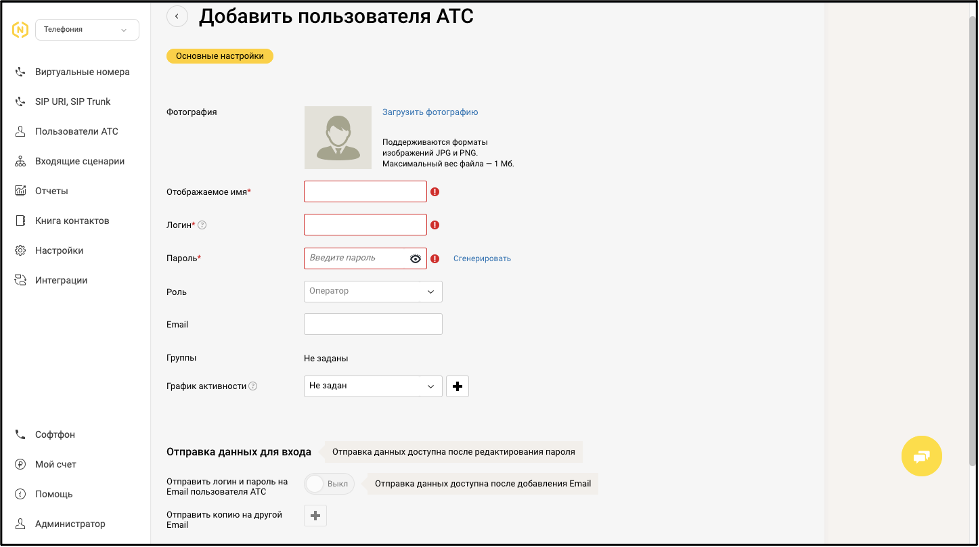Open the yellow chat support bubble
This screenshot has width=979, height=547.
(921, 455)
